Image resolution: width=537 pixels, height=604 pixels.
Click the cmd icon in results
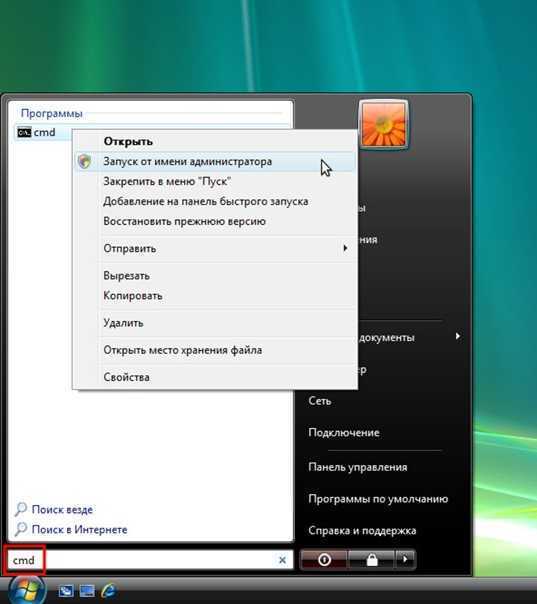click(x=24, y=133)
